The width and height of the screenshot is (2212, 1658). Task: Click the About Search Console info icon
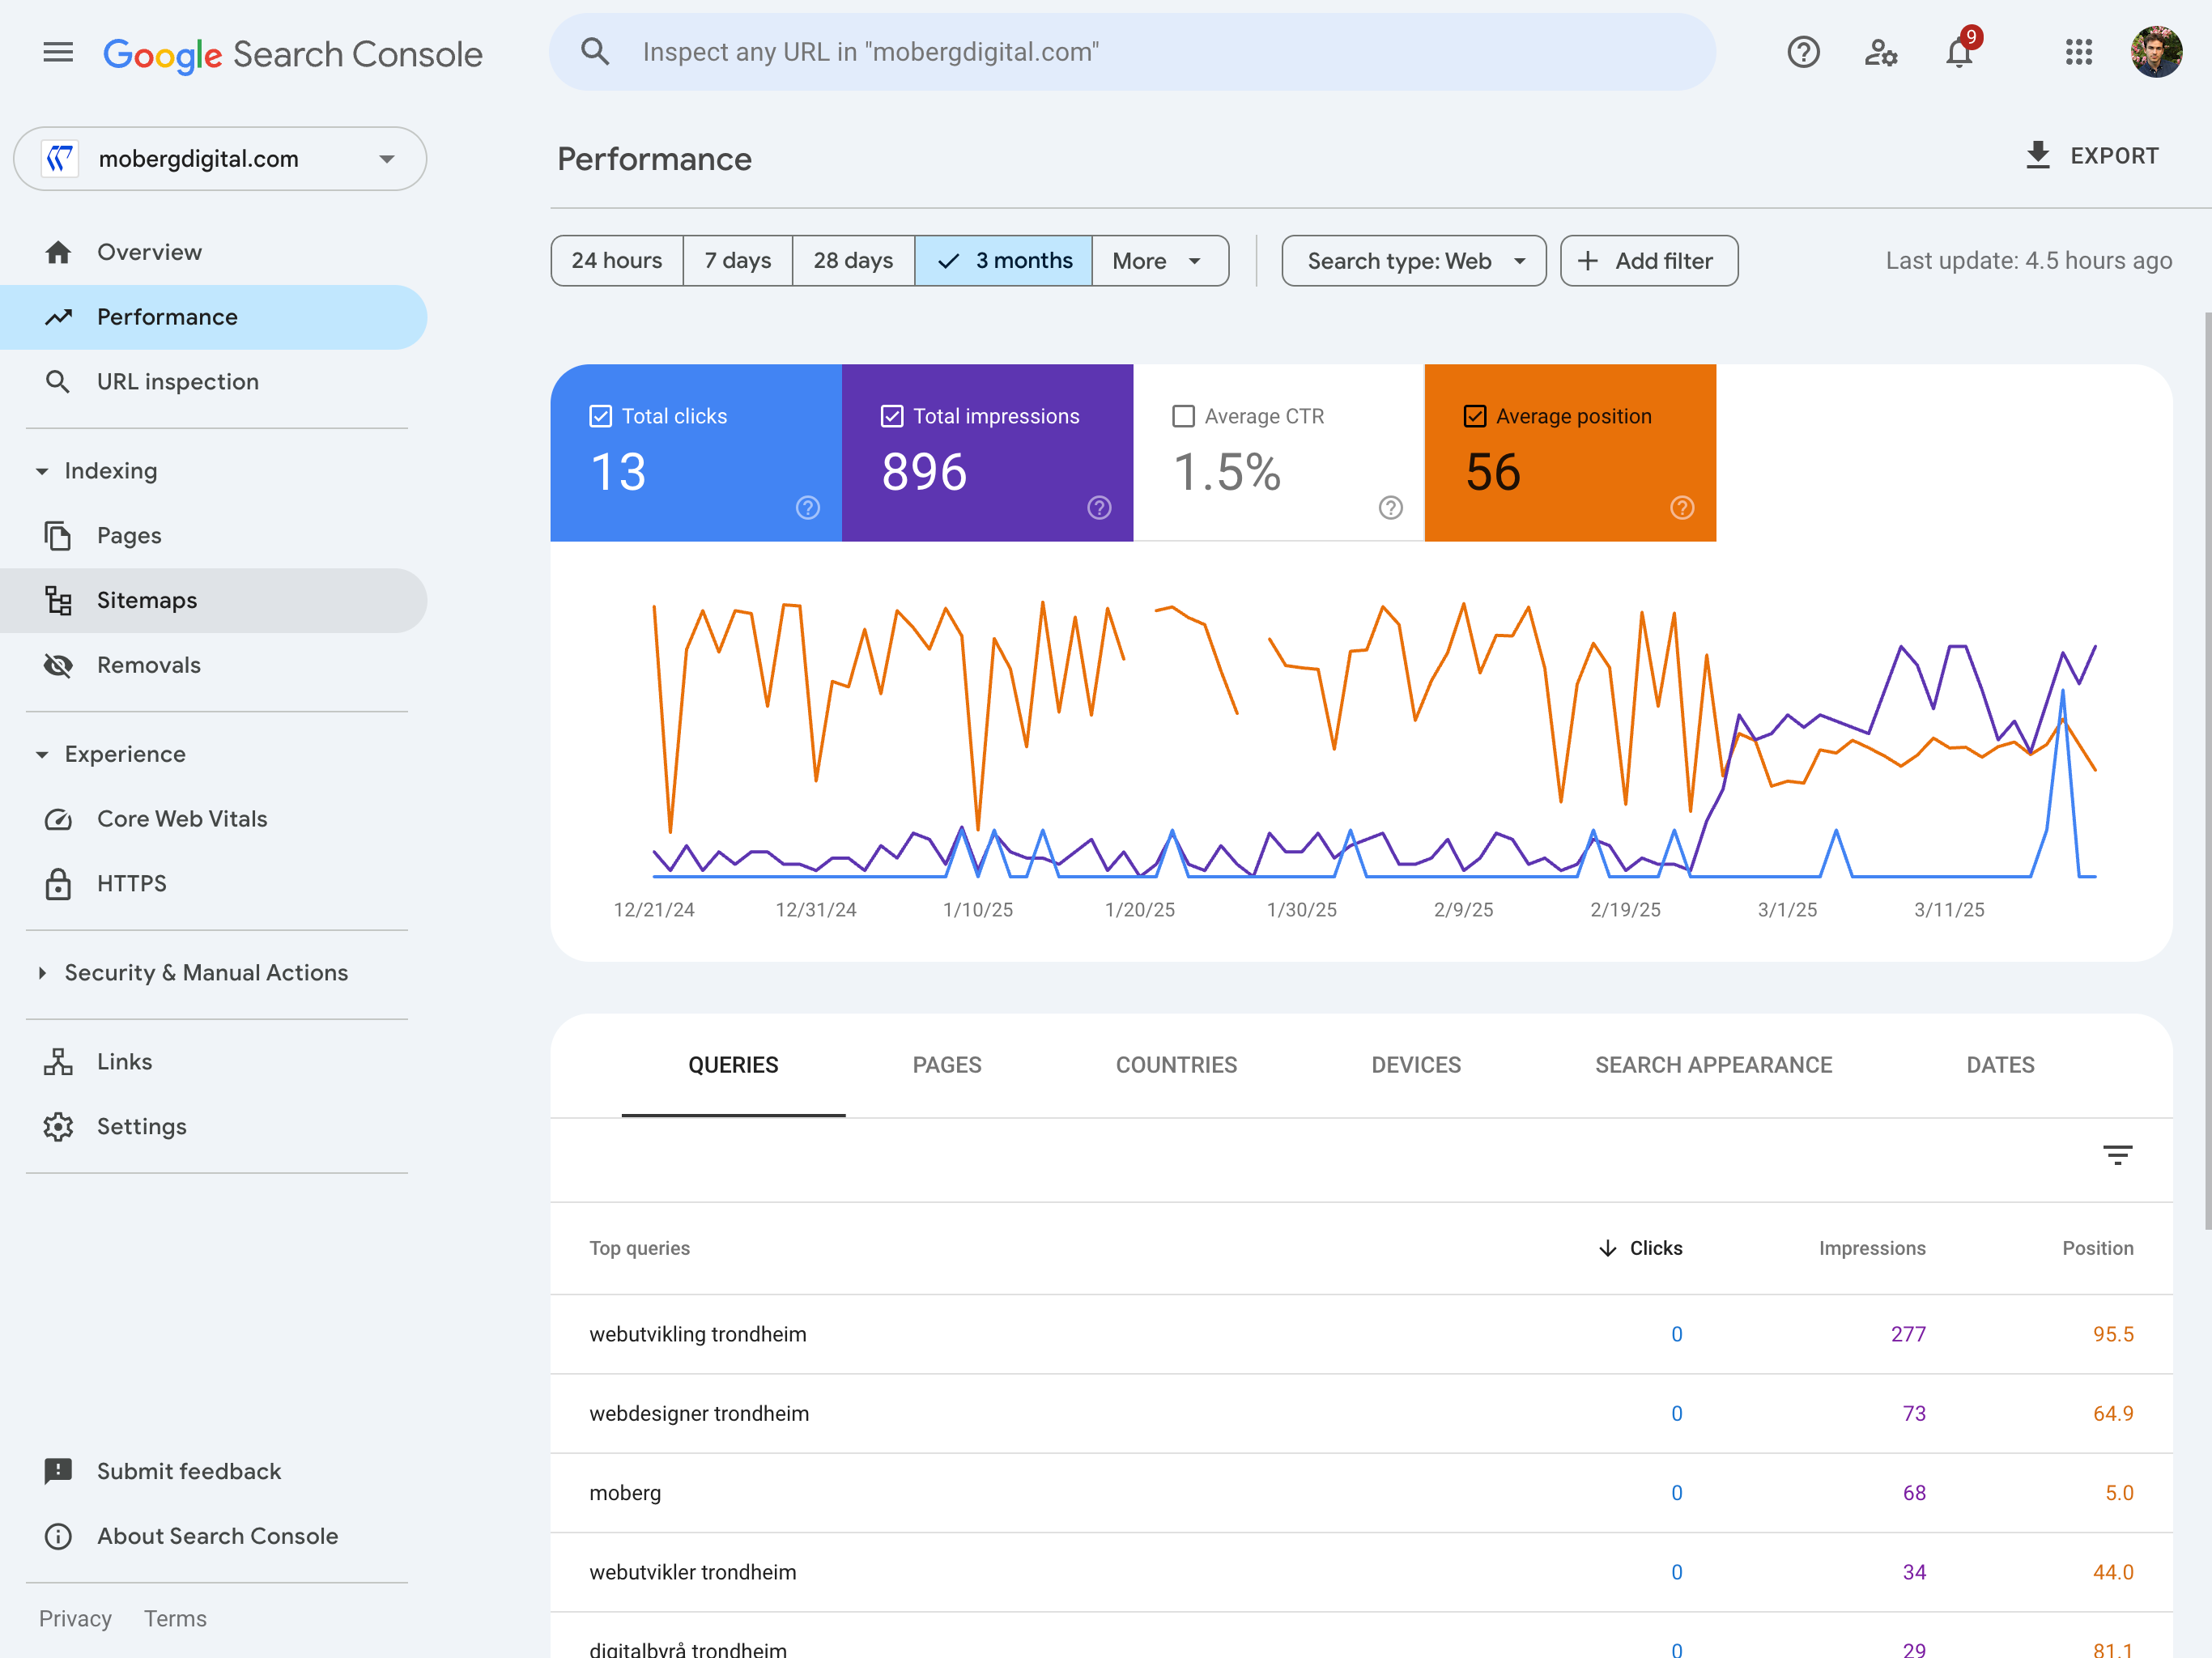[58, 1536]
